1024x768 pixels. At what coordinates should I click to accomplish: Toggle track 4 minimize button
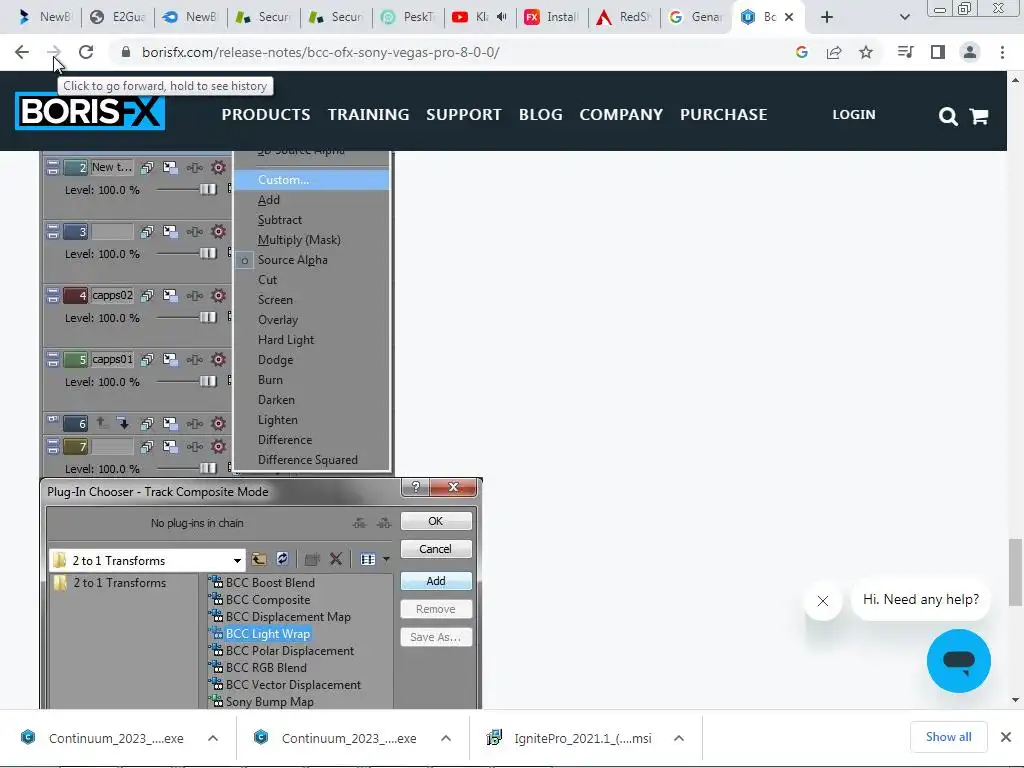click(53, 295)
